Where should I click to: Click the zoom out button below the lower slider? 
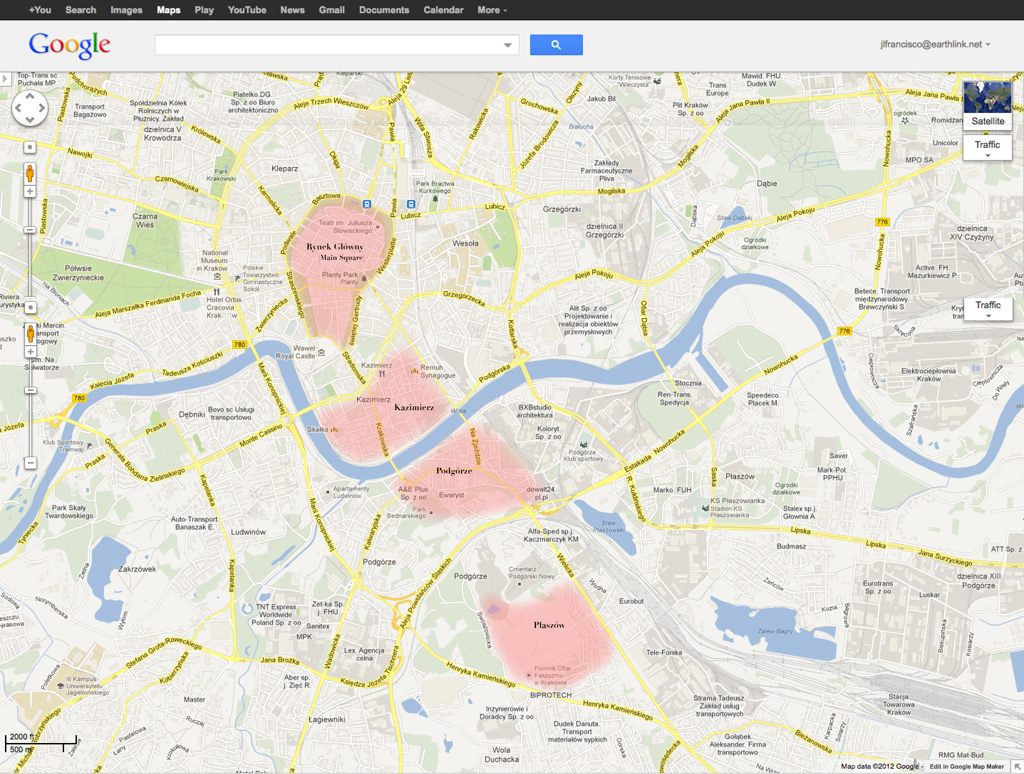[30, 463]
